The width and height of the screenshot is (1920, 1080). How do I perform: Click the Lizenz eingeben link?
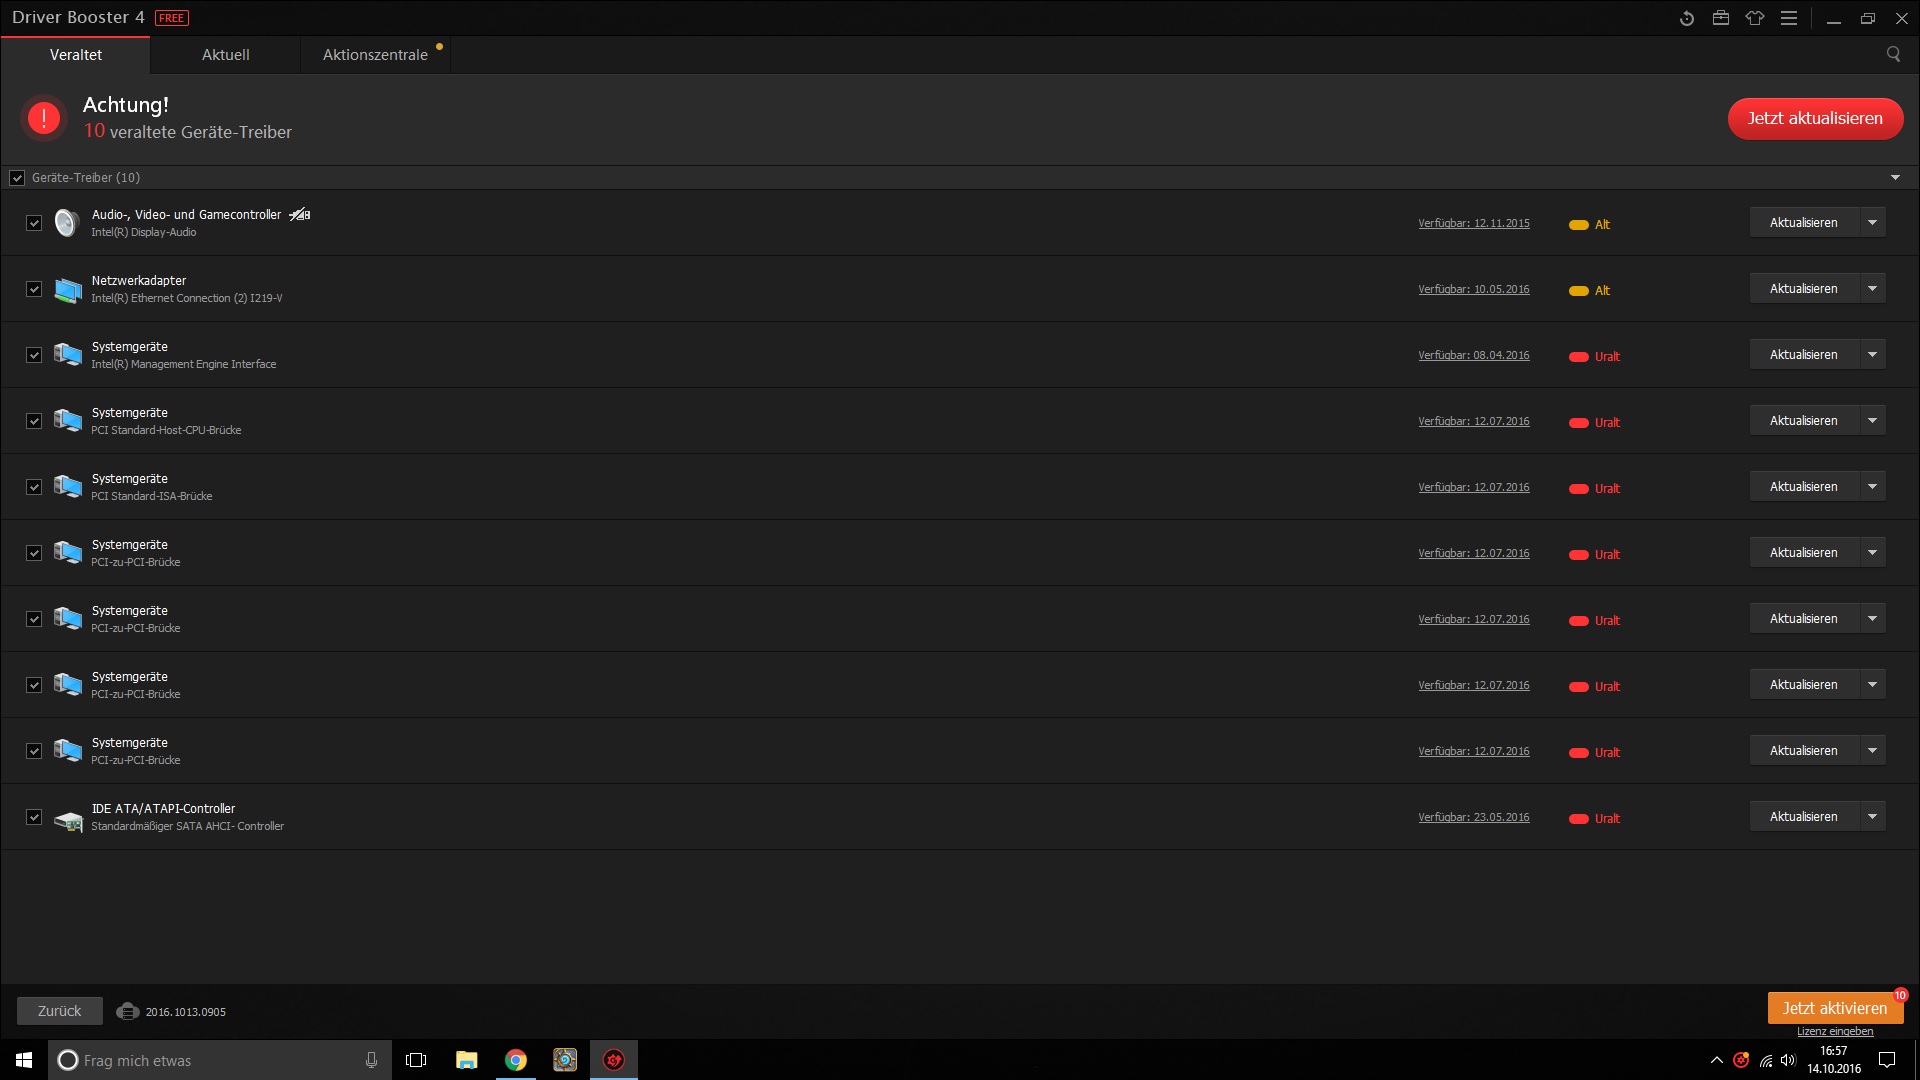coord(1835,1031)
